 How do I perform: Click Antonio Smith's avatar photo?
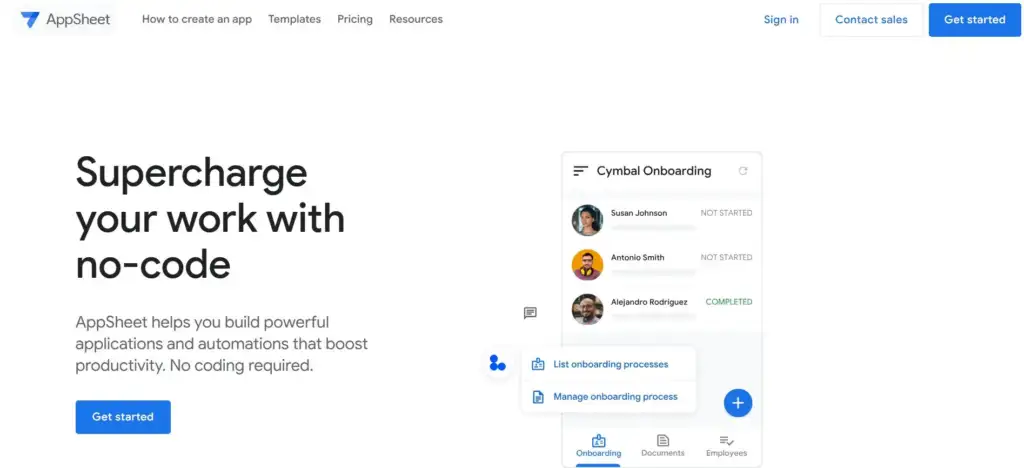tap(587, 264)
